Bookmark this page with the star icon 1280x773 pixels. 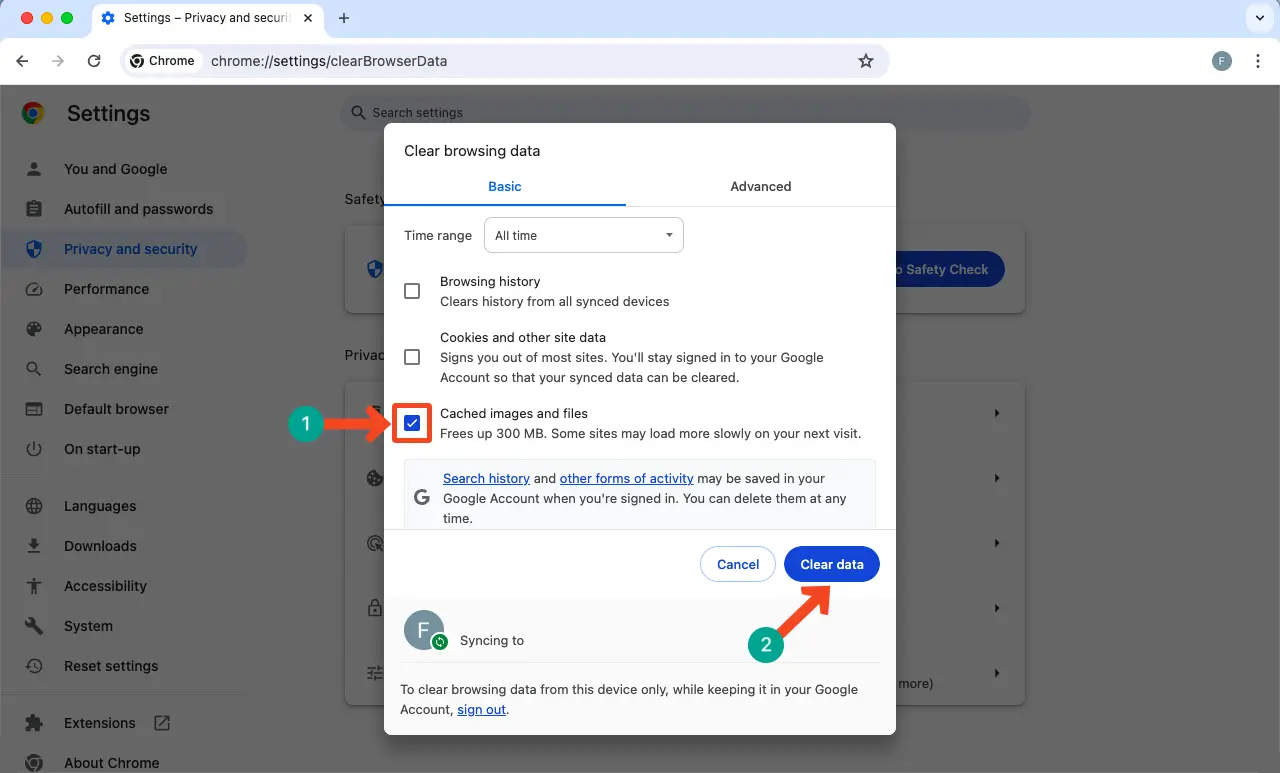click(866, 61)
